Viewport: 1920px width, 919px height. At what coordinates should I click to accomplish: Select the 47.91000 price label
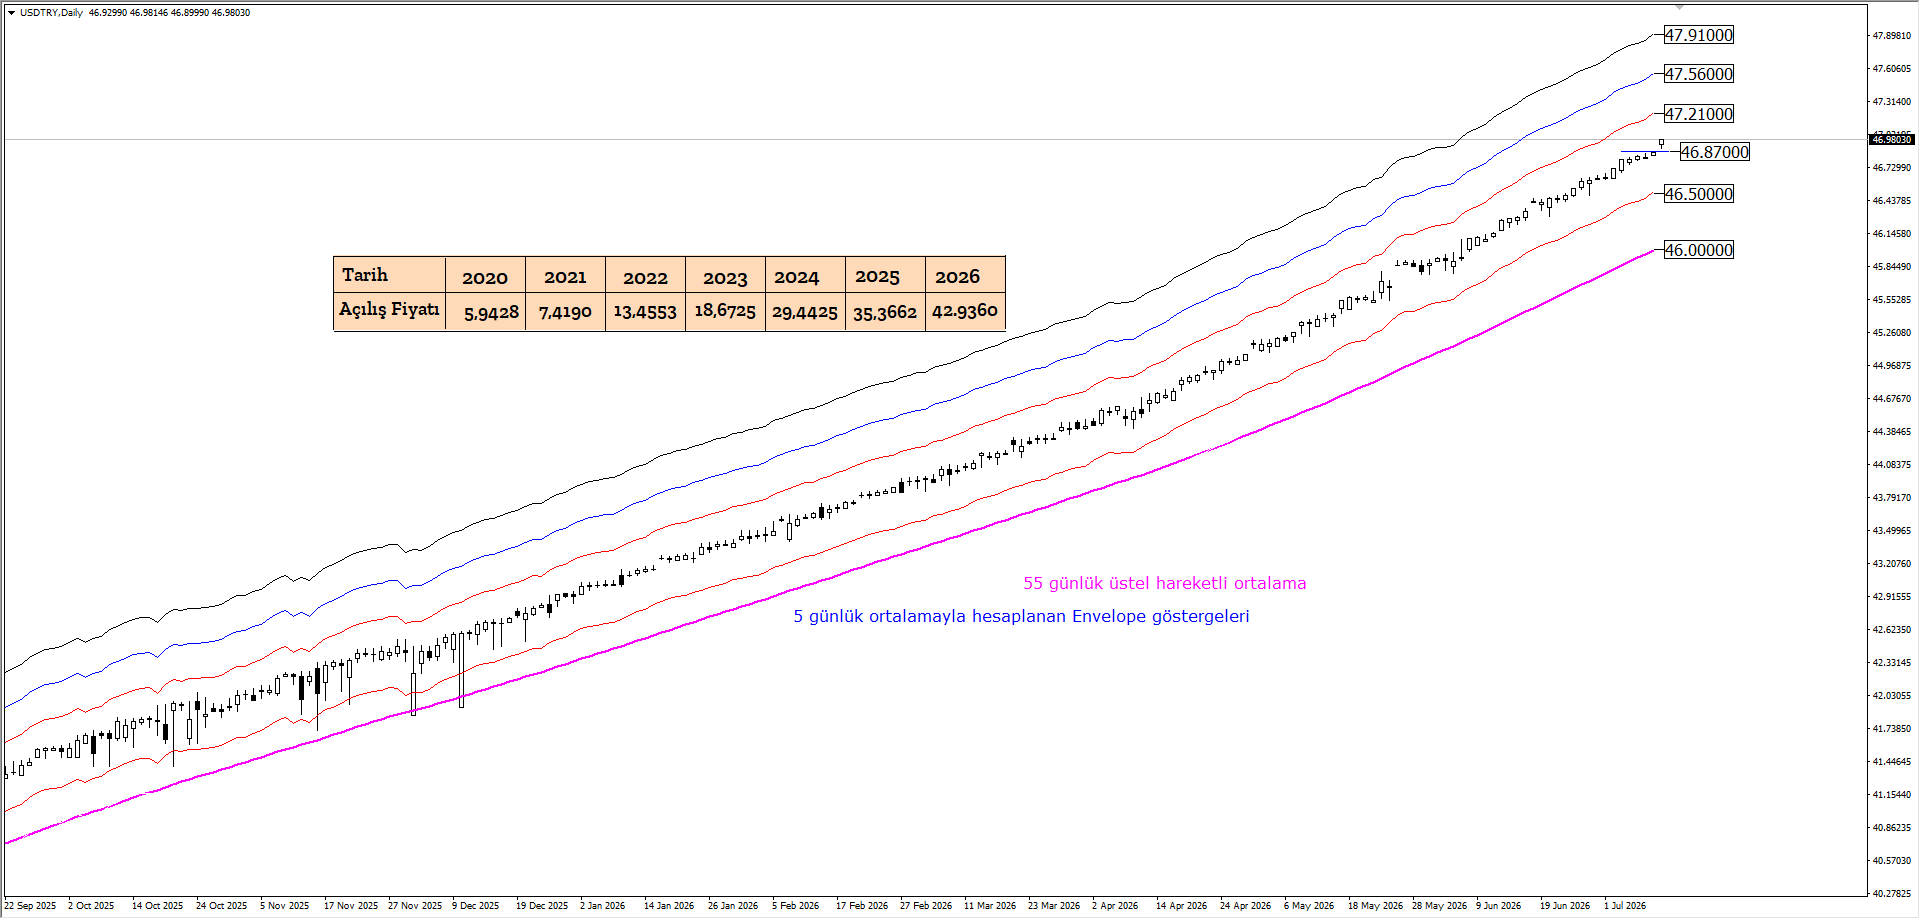[1698, 35]
